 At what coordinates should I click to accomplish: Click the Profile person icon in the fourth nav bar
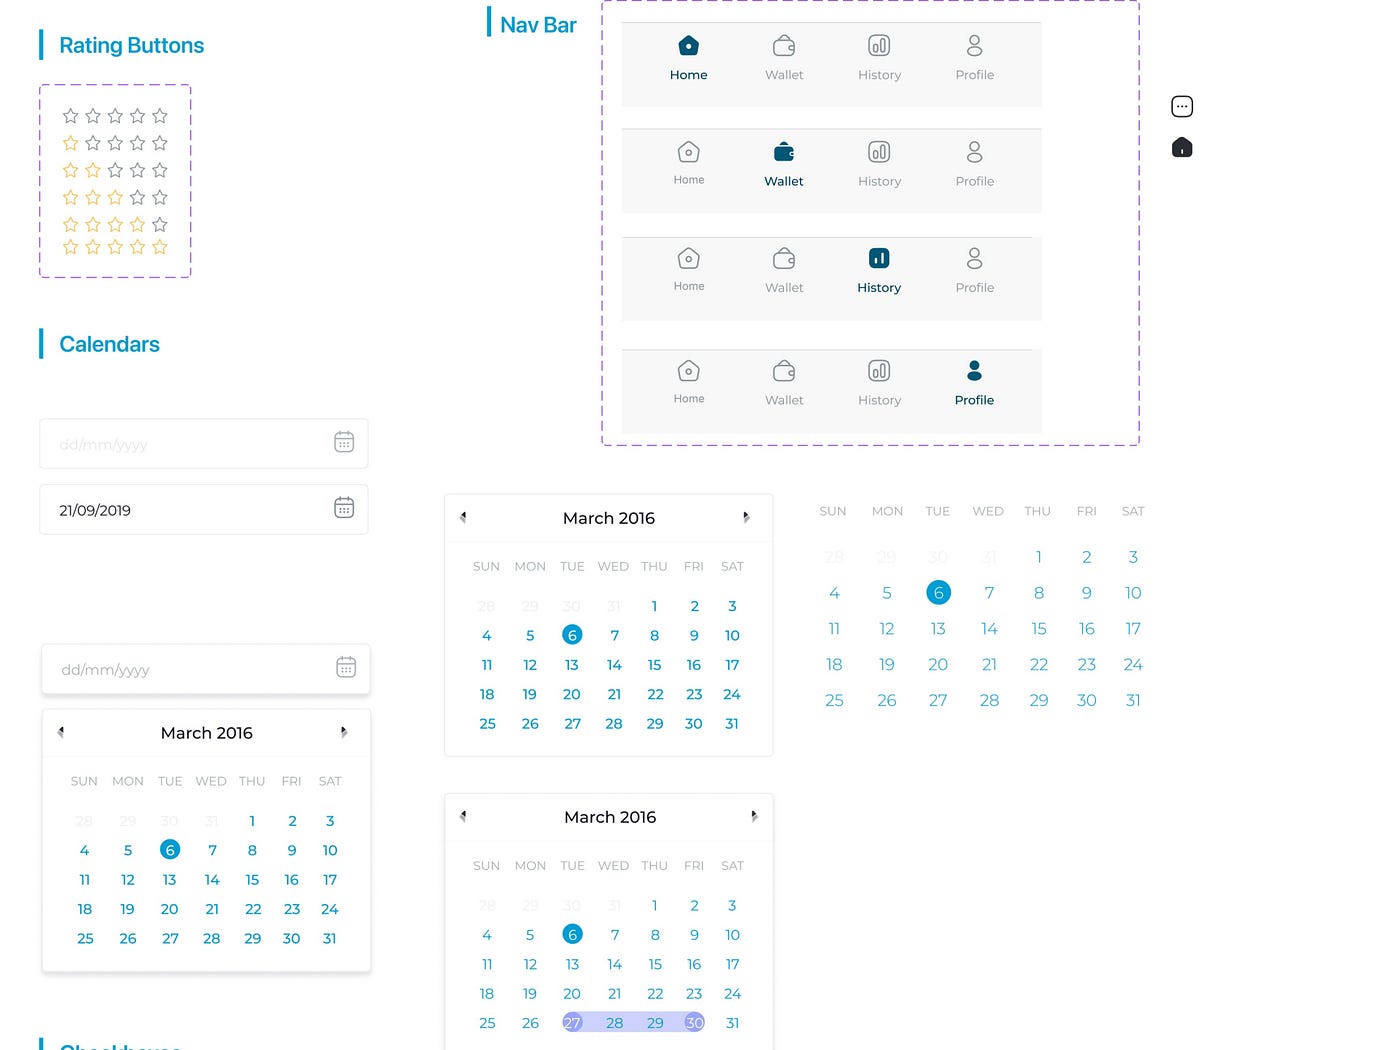coord(974,370)
